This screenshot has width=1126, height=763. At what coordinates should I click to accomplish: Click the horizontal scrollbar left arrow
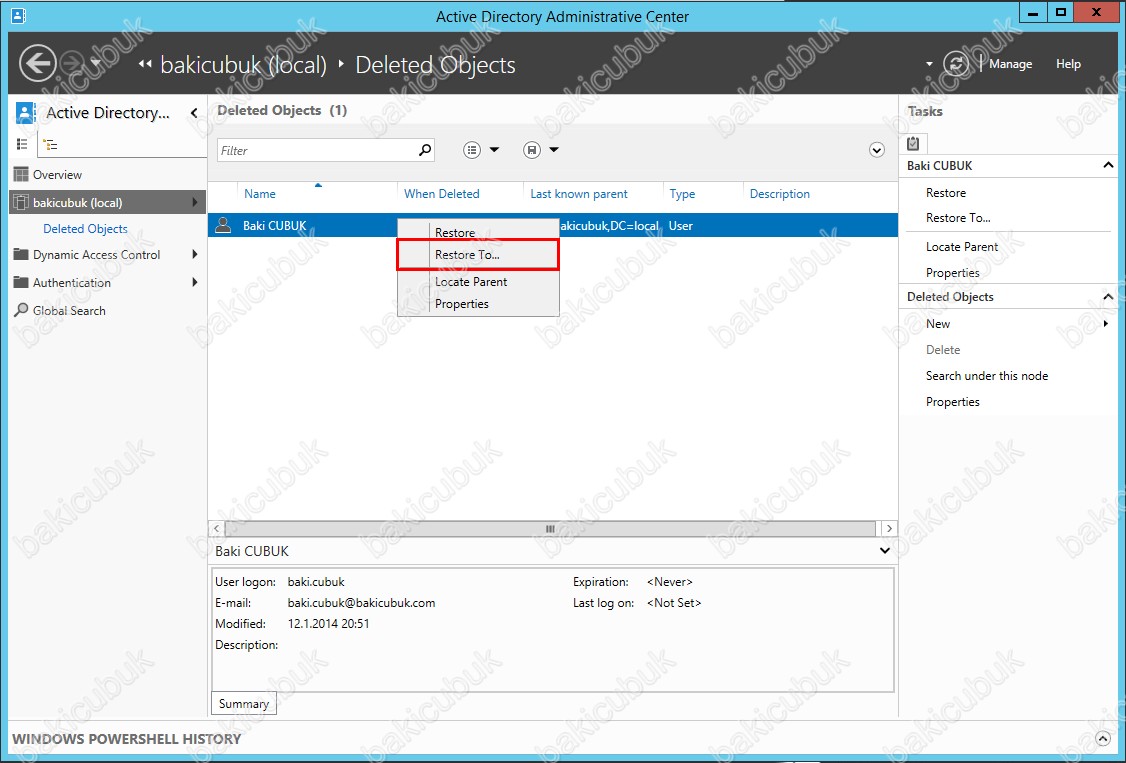tap(217, 528)
